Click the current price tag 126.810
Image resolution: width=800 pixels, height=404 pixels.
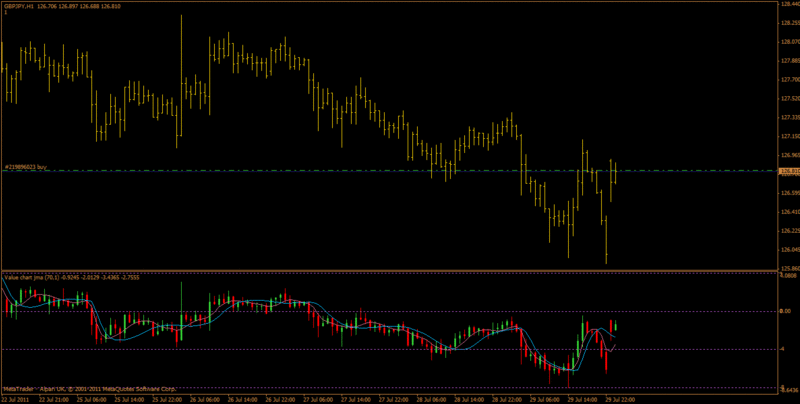(x=788, y=171)
